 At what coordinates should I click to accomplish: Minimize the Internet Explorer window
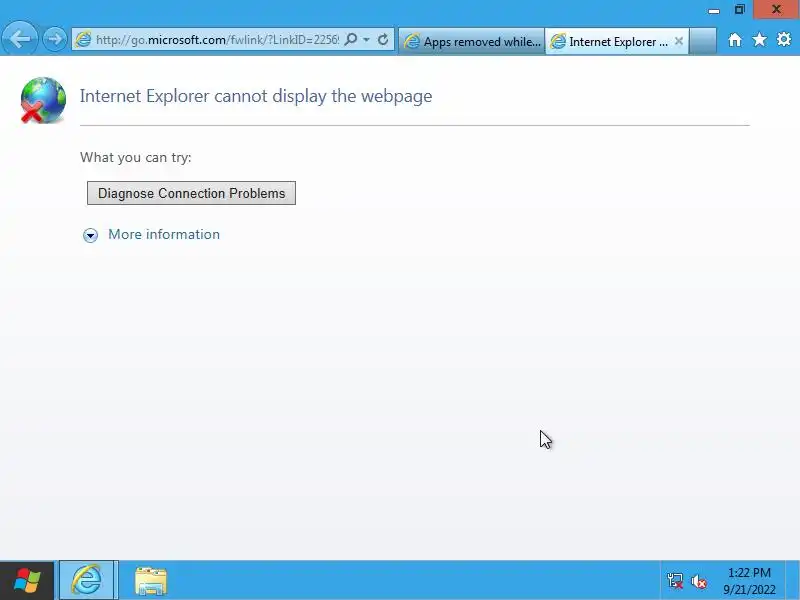pos(714,10)
